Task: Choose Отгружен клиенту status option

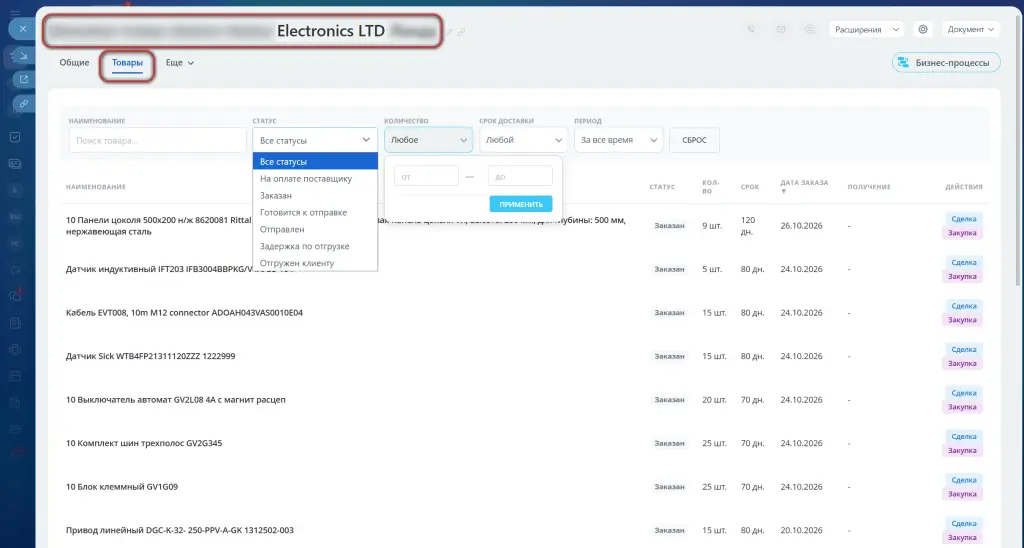Action: coord(315,263)
